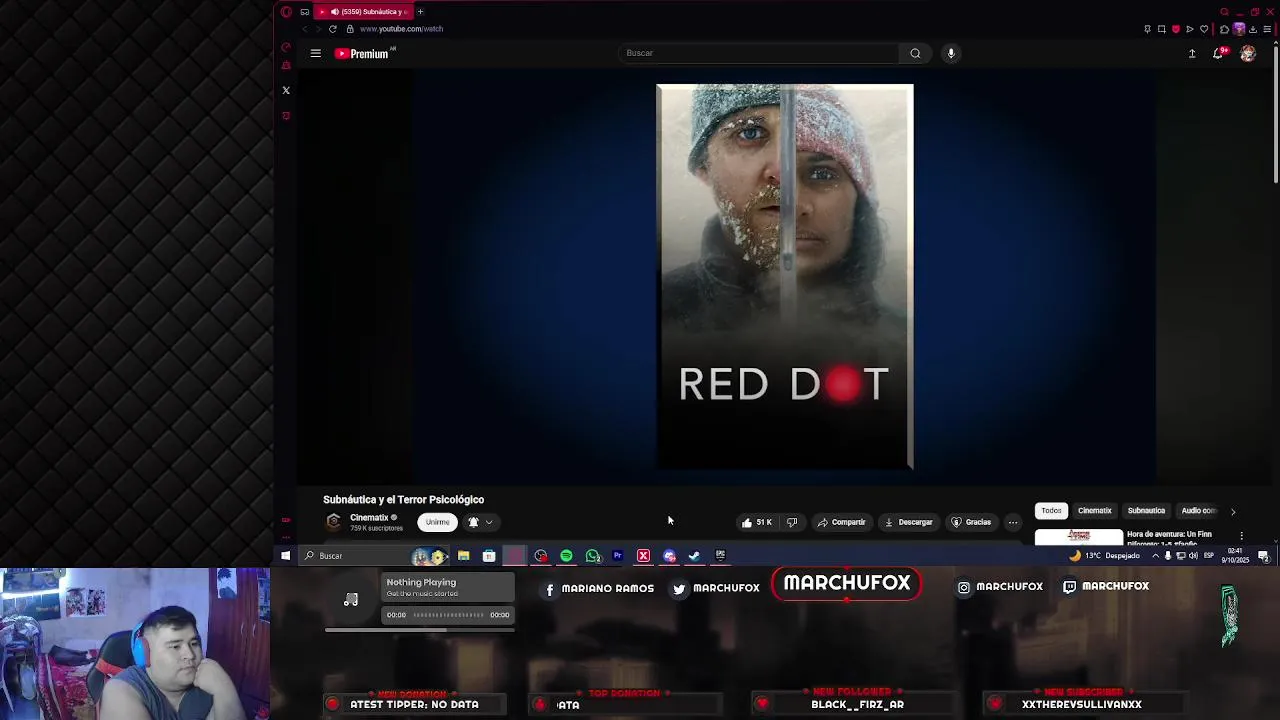Open the Windows Start button
Screen dimensions: 1280x720
(286, 556)
